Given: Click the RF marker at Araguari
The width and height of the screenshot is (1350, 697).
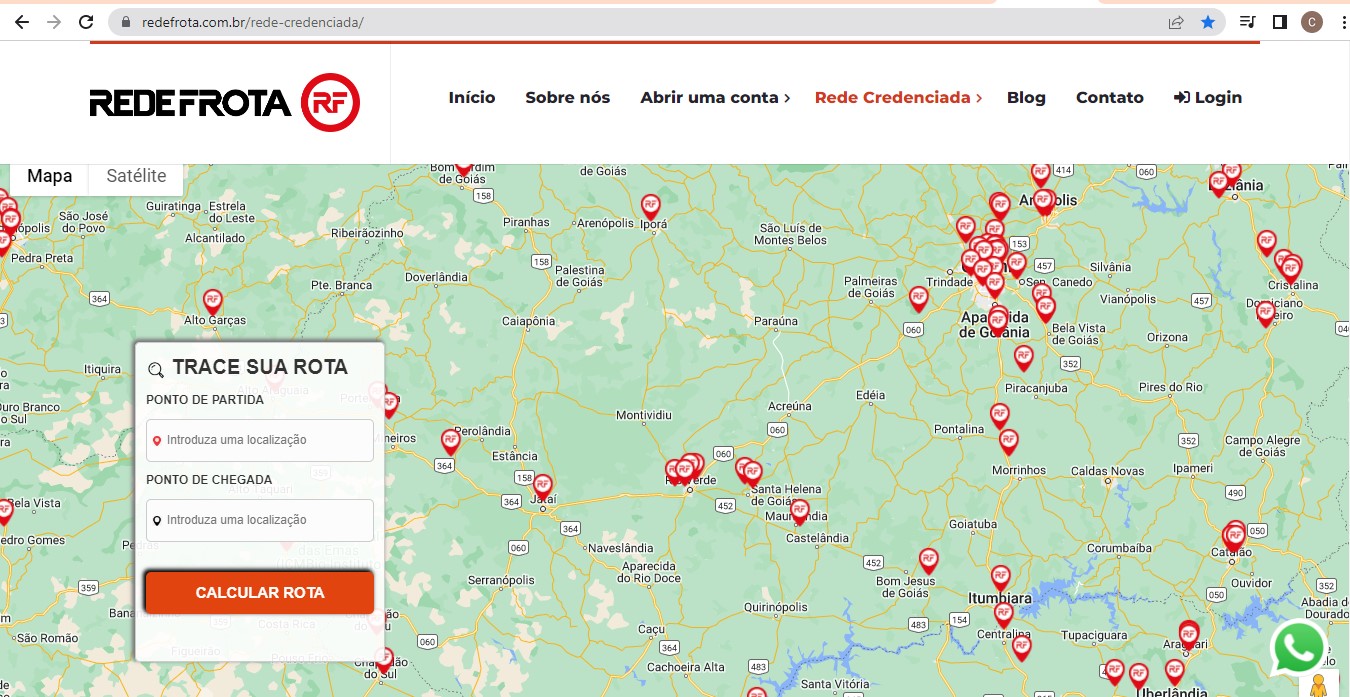Looking at the screenshot, I should [x=1188, y=636].
